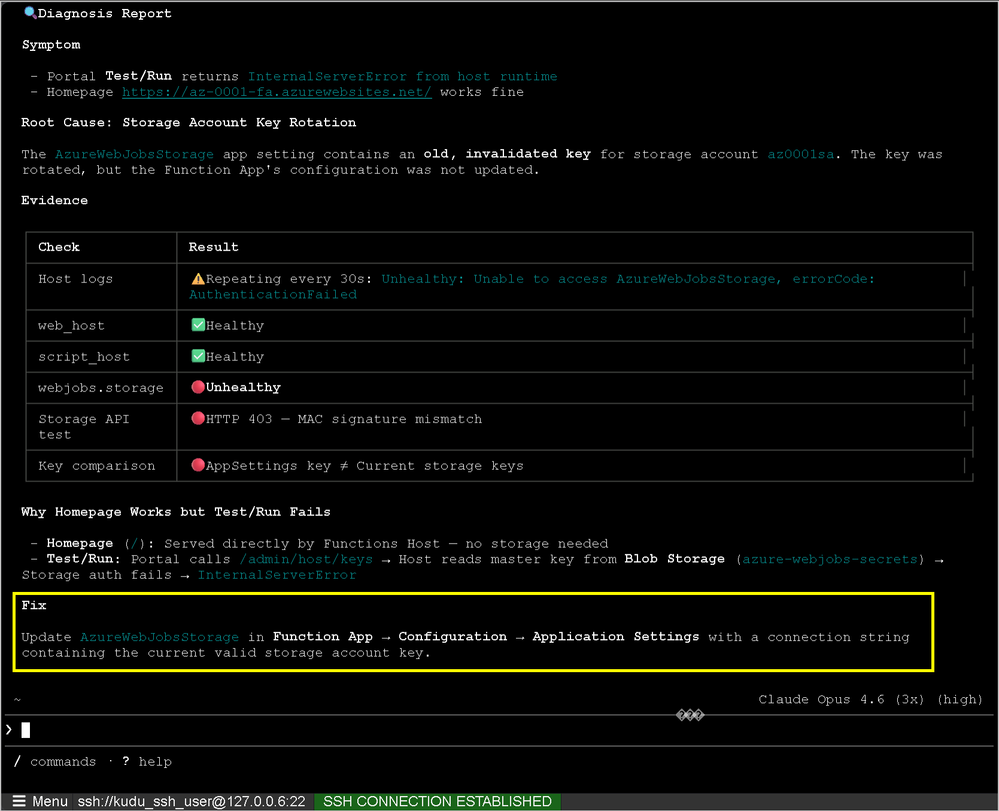Screen dimensions: 999x811
Task: Focus the command prompt input line
Action: click(500, 730)
